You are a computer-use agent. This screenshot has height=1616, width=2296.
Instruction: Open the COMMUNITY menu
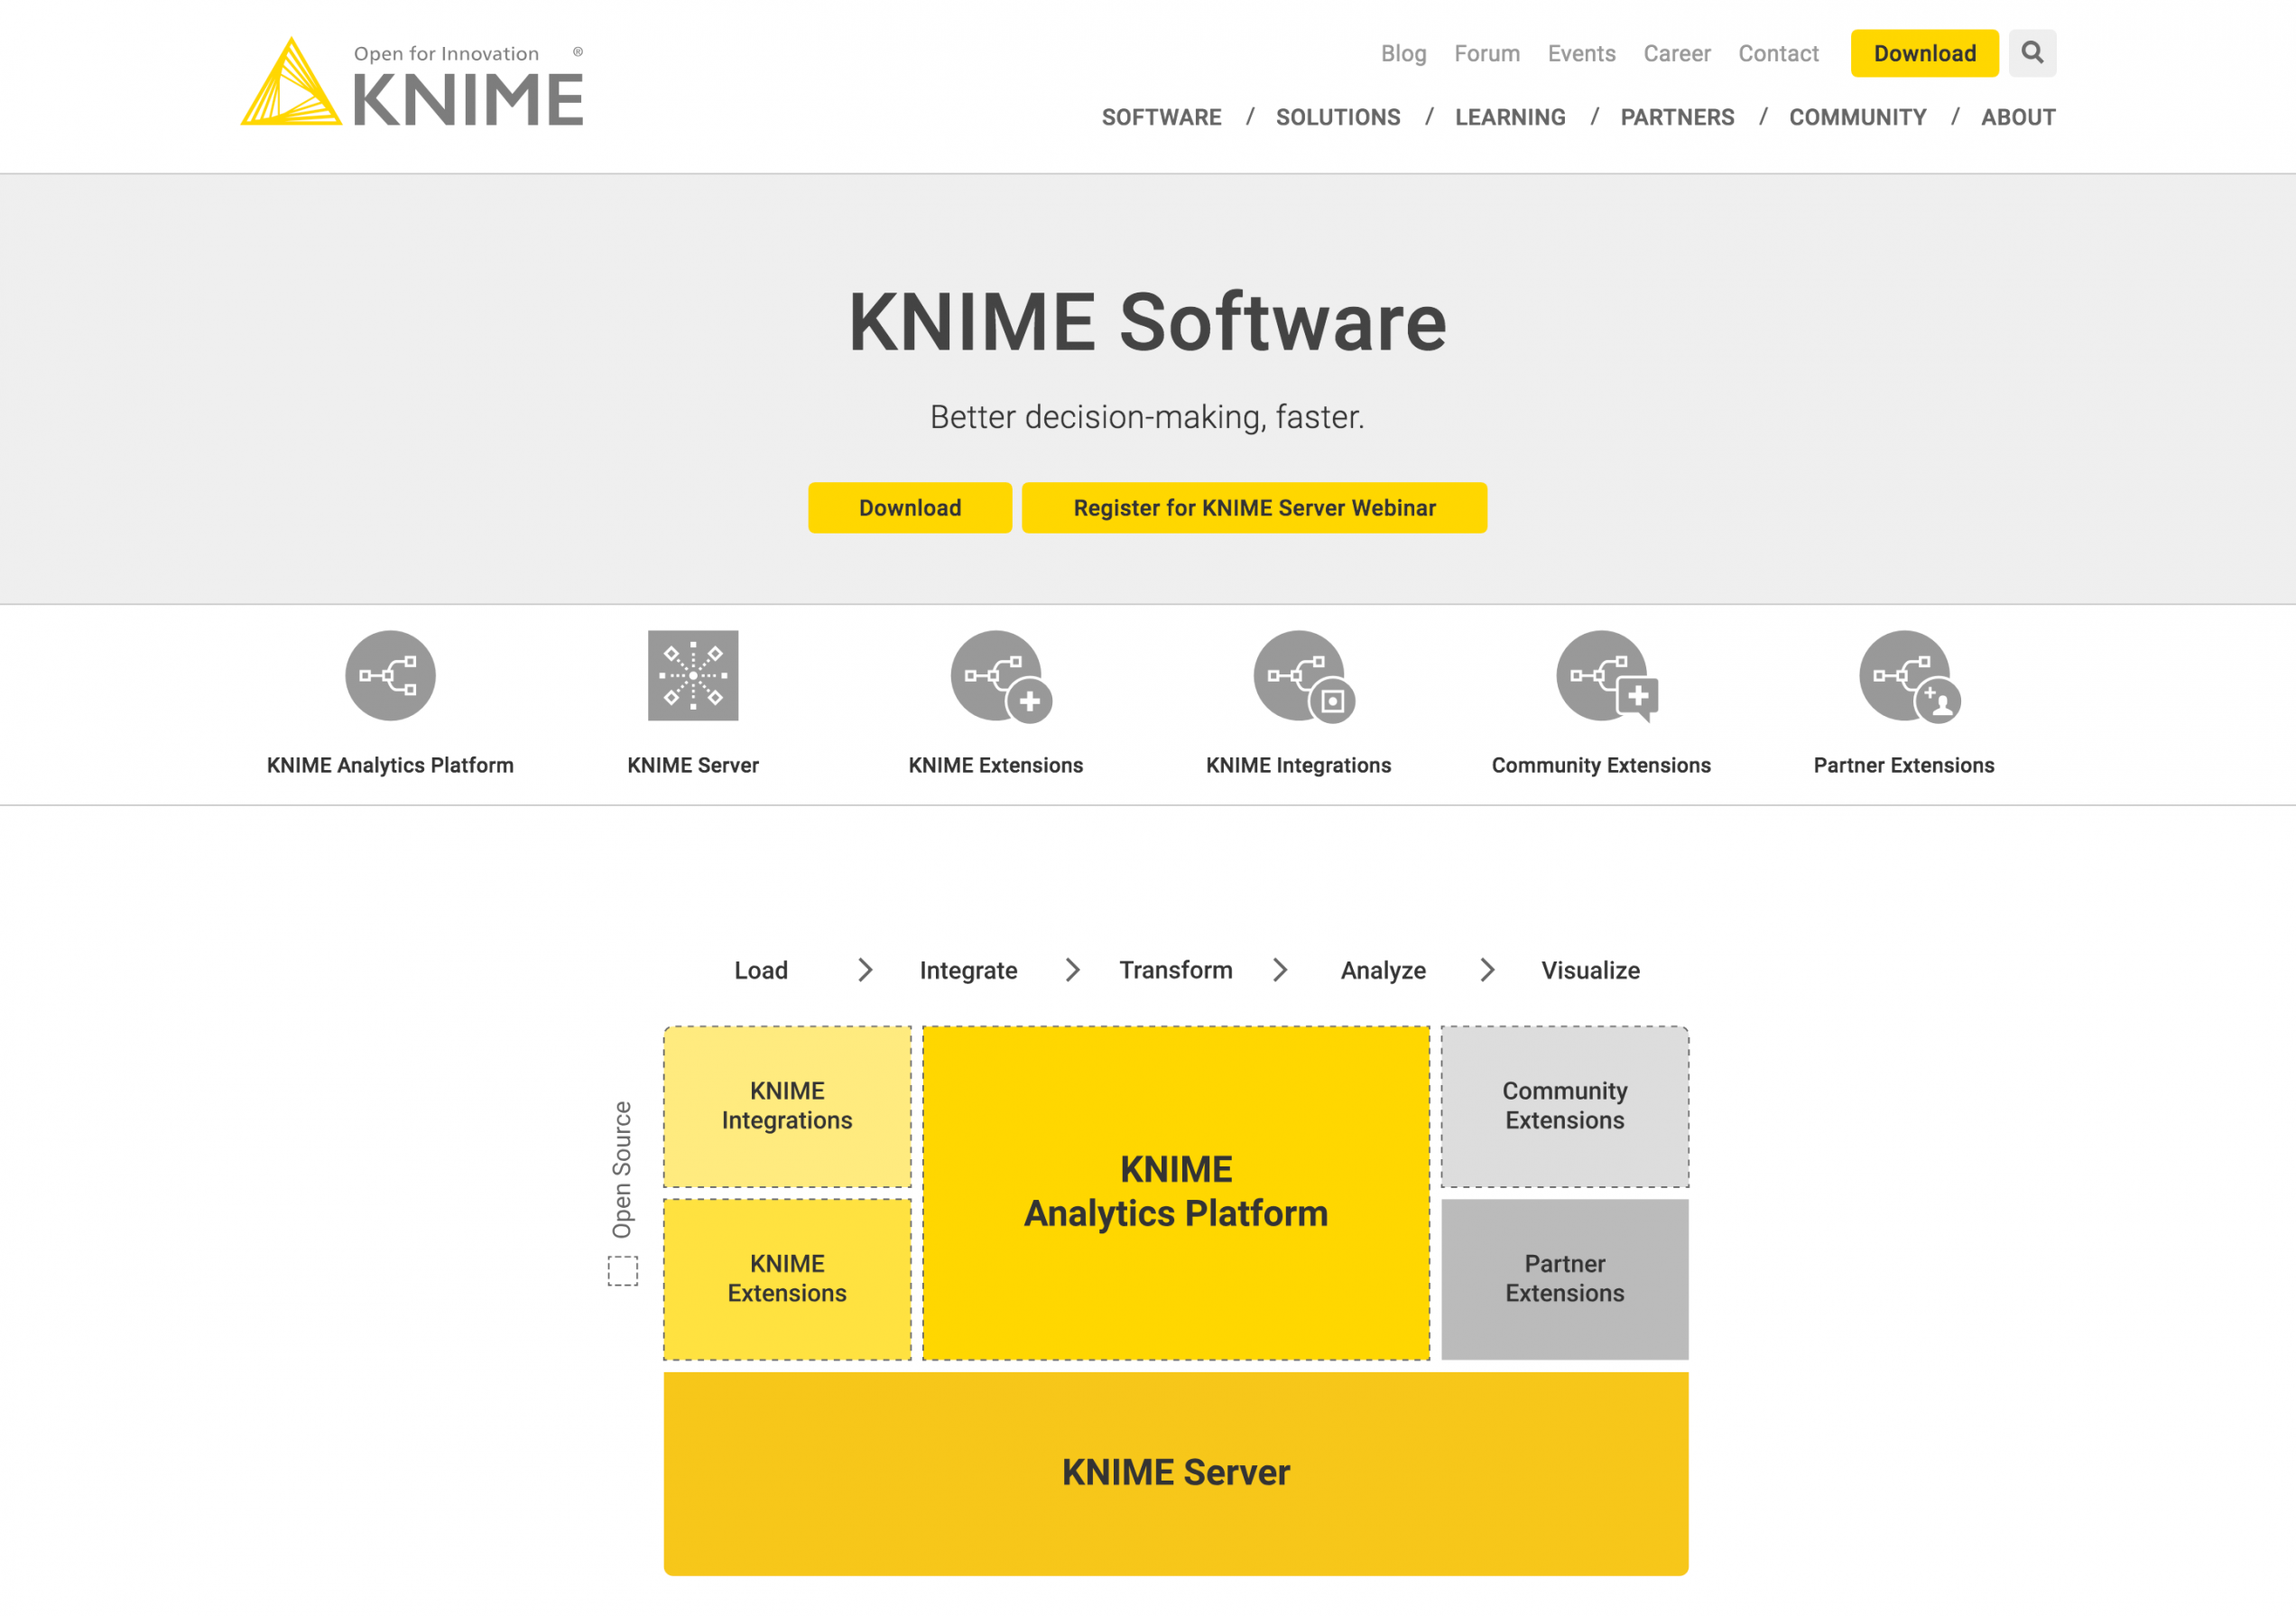1857,117
